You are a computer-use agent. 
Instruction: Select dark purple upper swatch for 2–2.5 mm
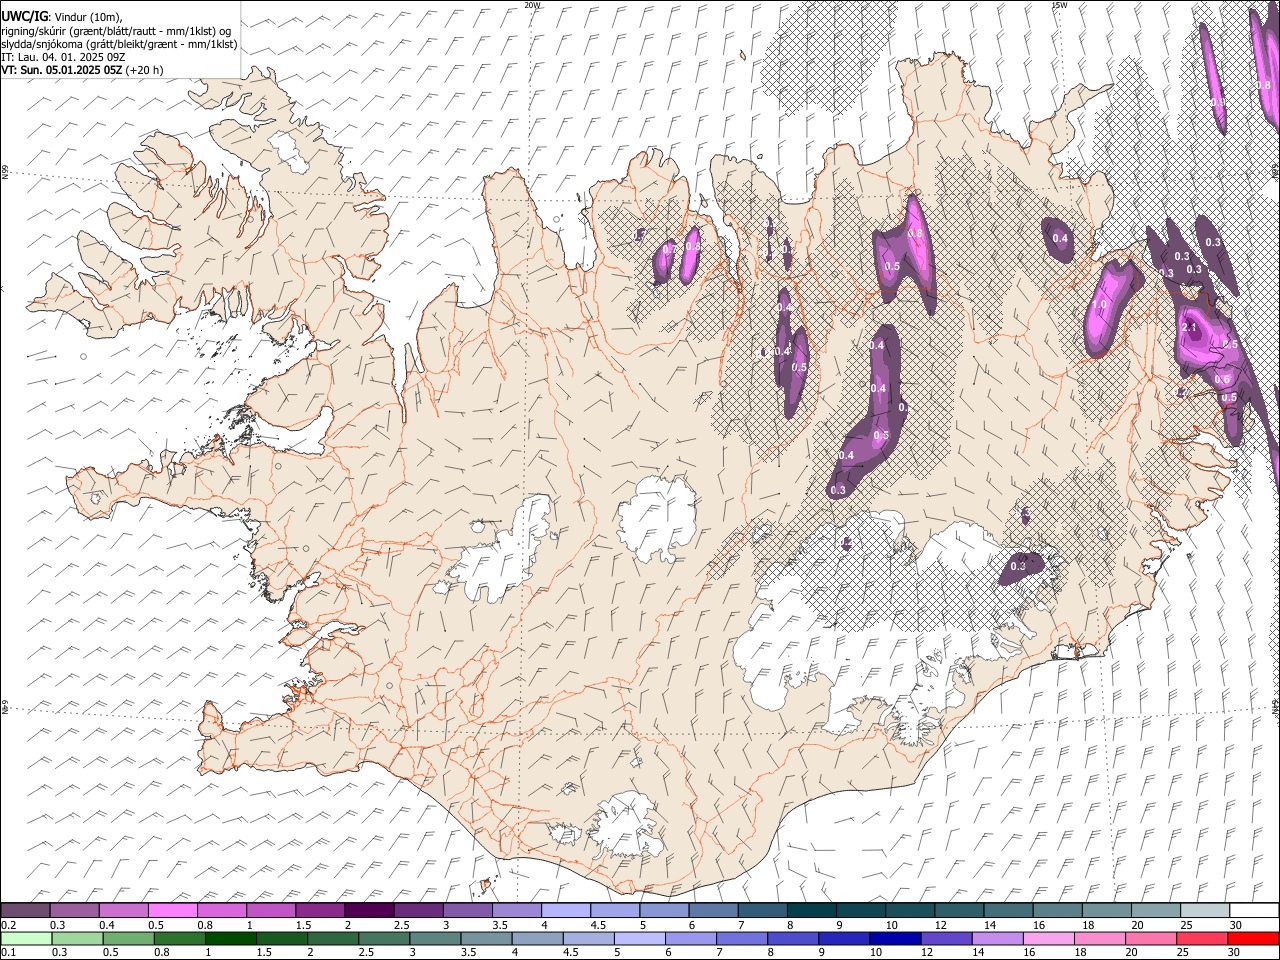tap(369, 910)
